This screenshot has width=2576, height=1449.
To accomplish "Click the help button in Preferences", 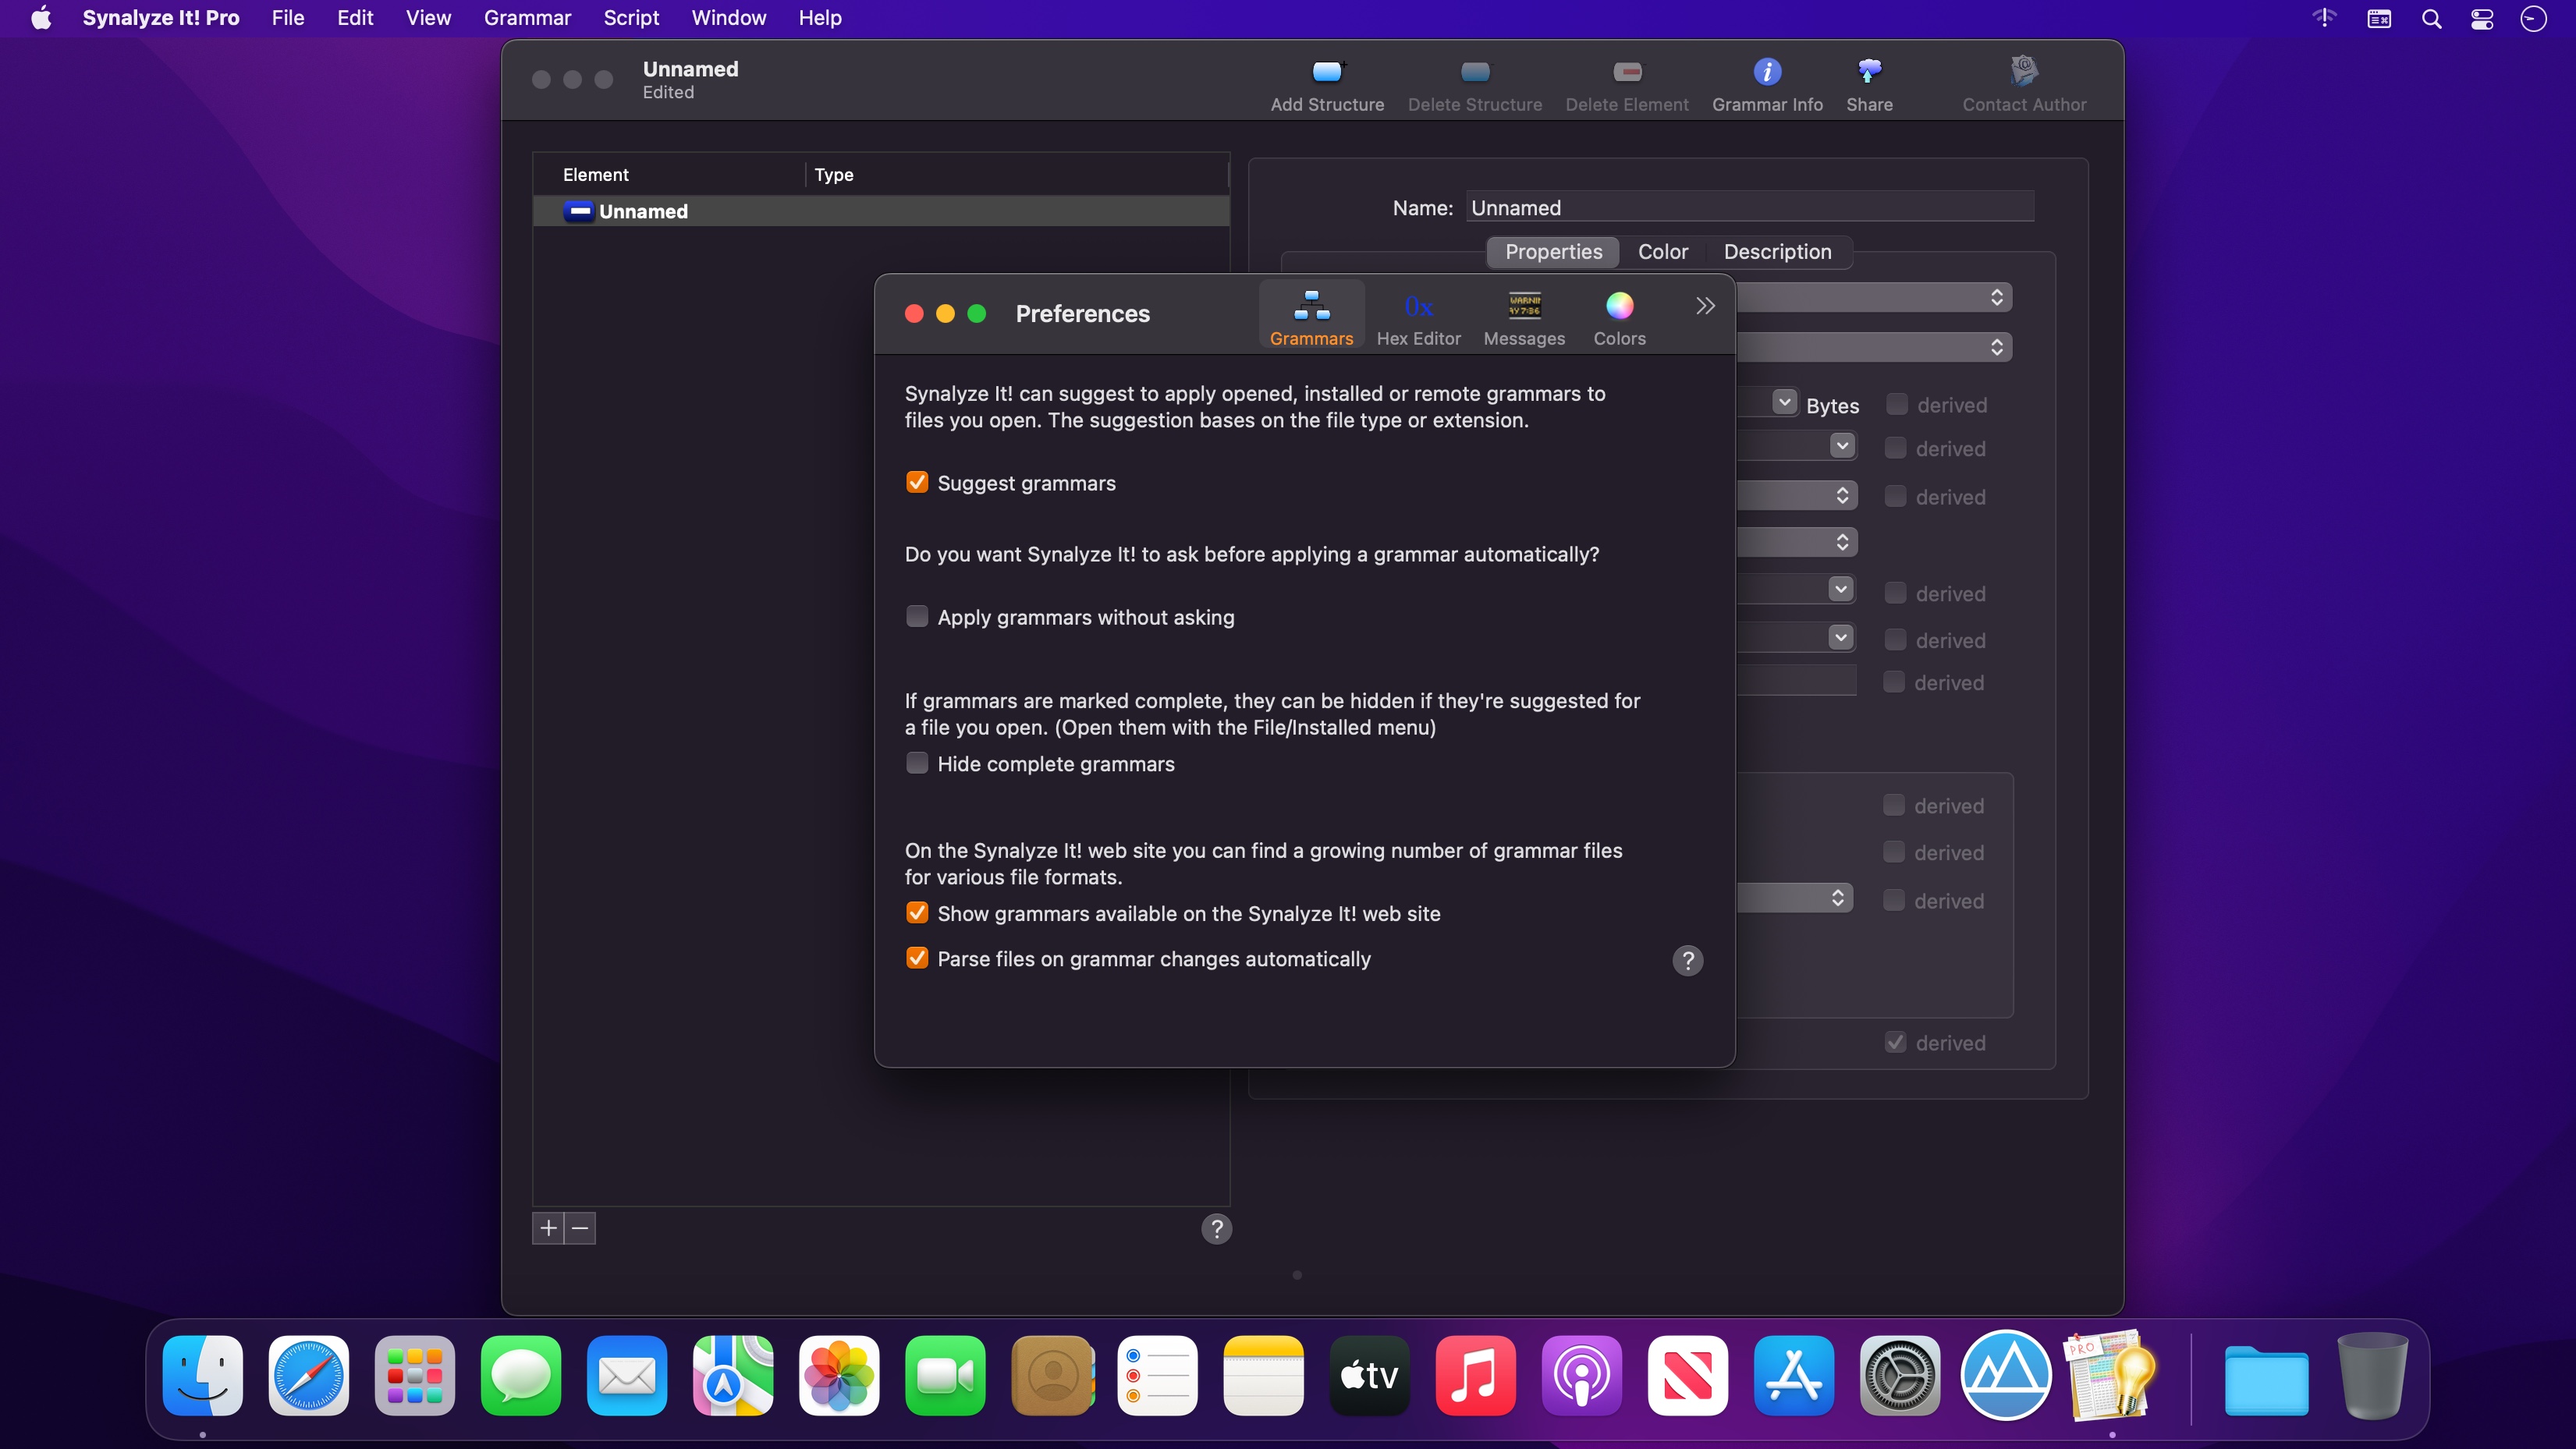I will tap(1687, 960).
